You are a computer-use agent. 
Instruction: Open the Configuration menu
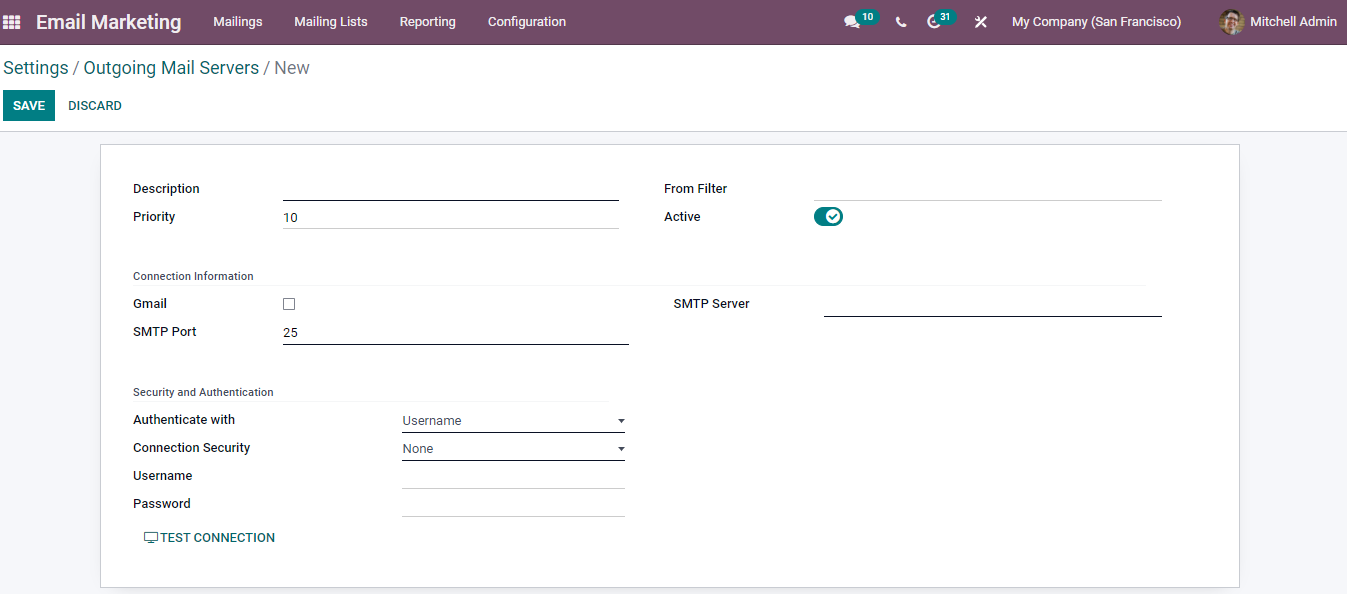pos(527,22)
